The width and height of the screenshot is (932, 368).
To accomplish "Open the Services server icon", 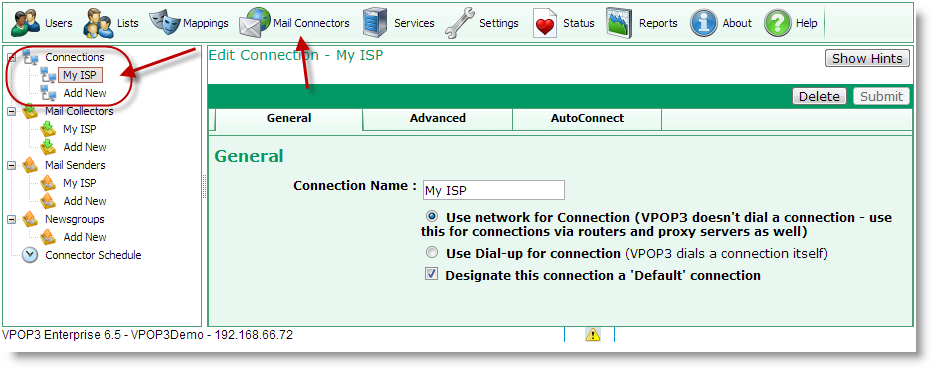I will [375, 23].
